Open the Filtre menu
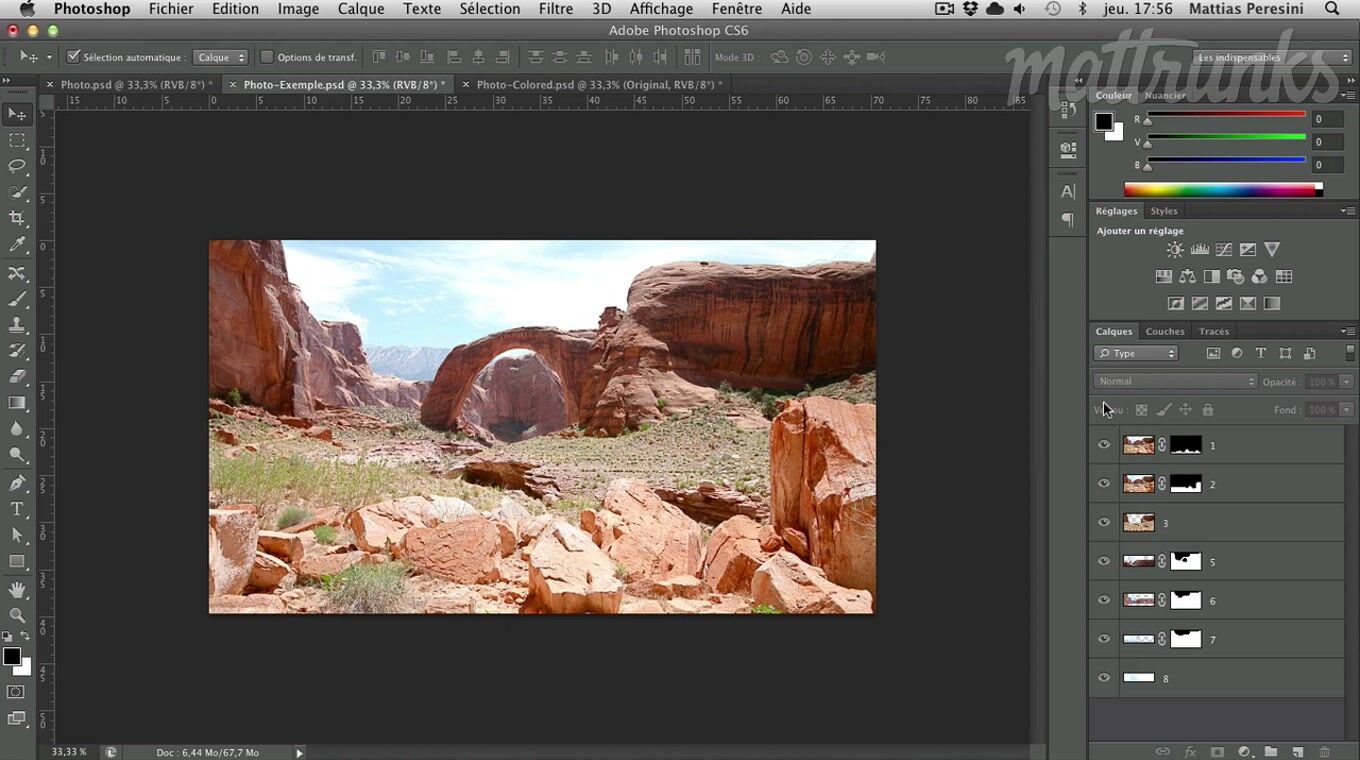1360x760 pixels. [x=556, y=9]
